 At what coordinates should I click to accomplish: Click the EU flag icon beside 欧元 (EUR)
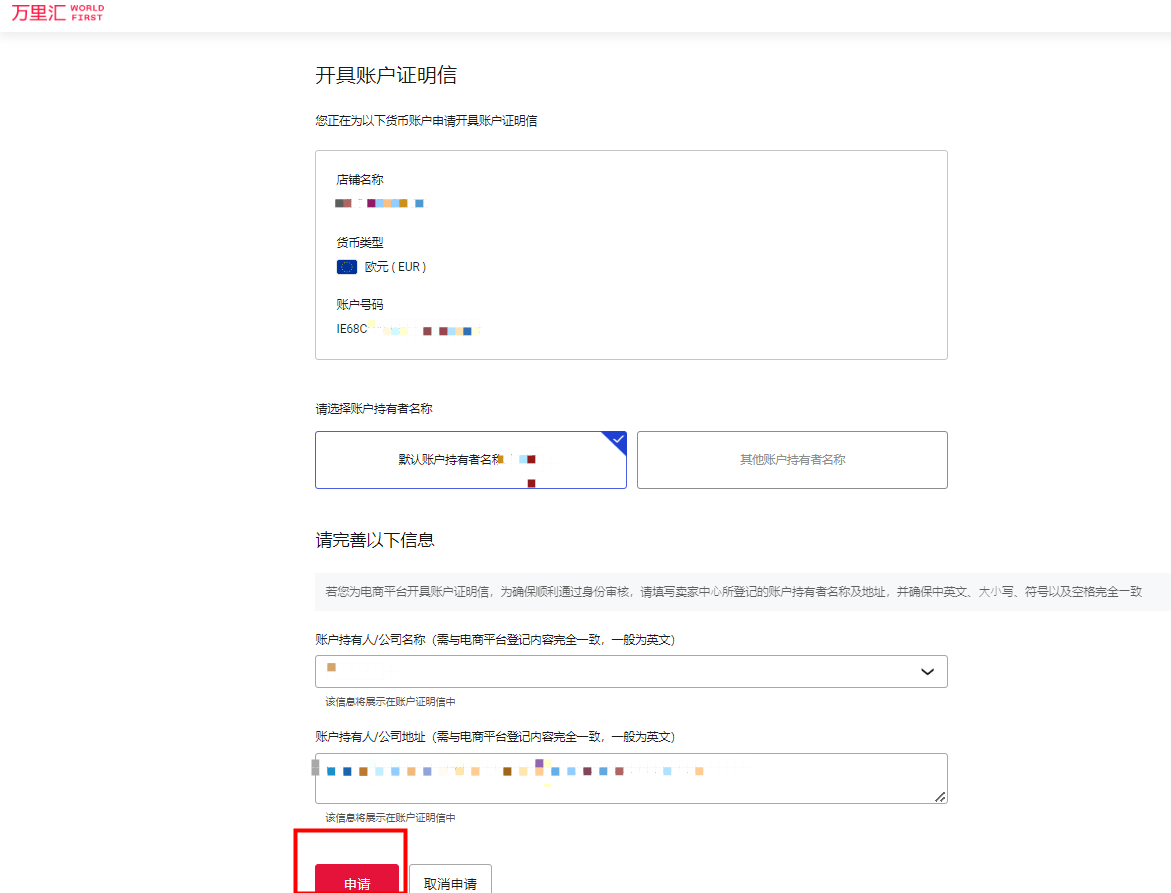click(x=345, y=266)
